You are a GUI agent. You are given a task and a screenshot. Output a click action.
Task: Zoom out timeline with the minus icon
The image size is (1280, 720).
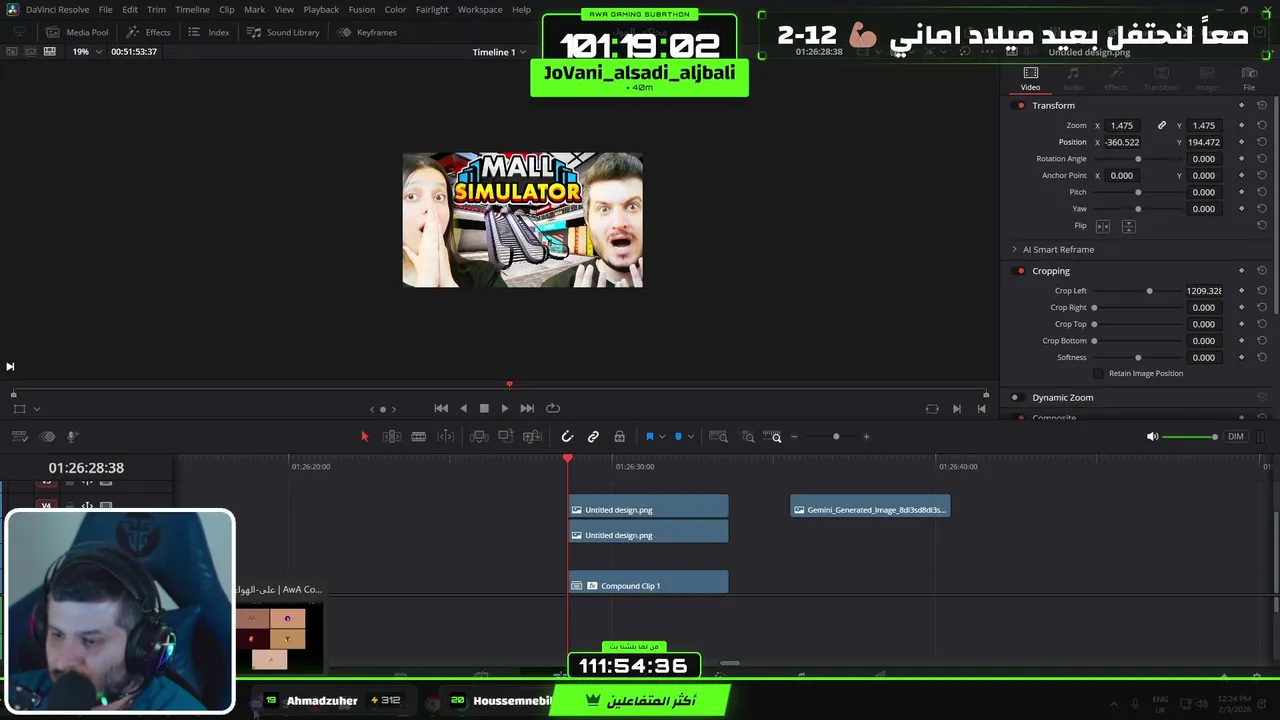click(x=795, y=436)
